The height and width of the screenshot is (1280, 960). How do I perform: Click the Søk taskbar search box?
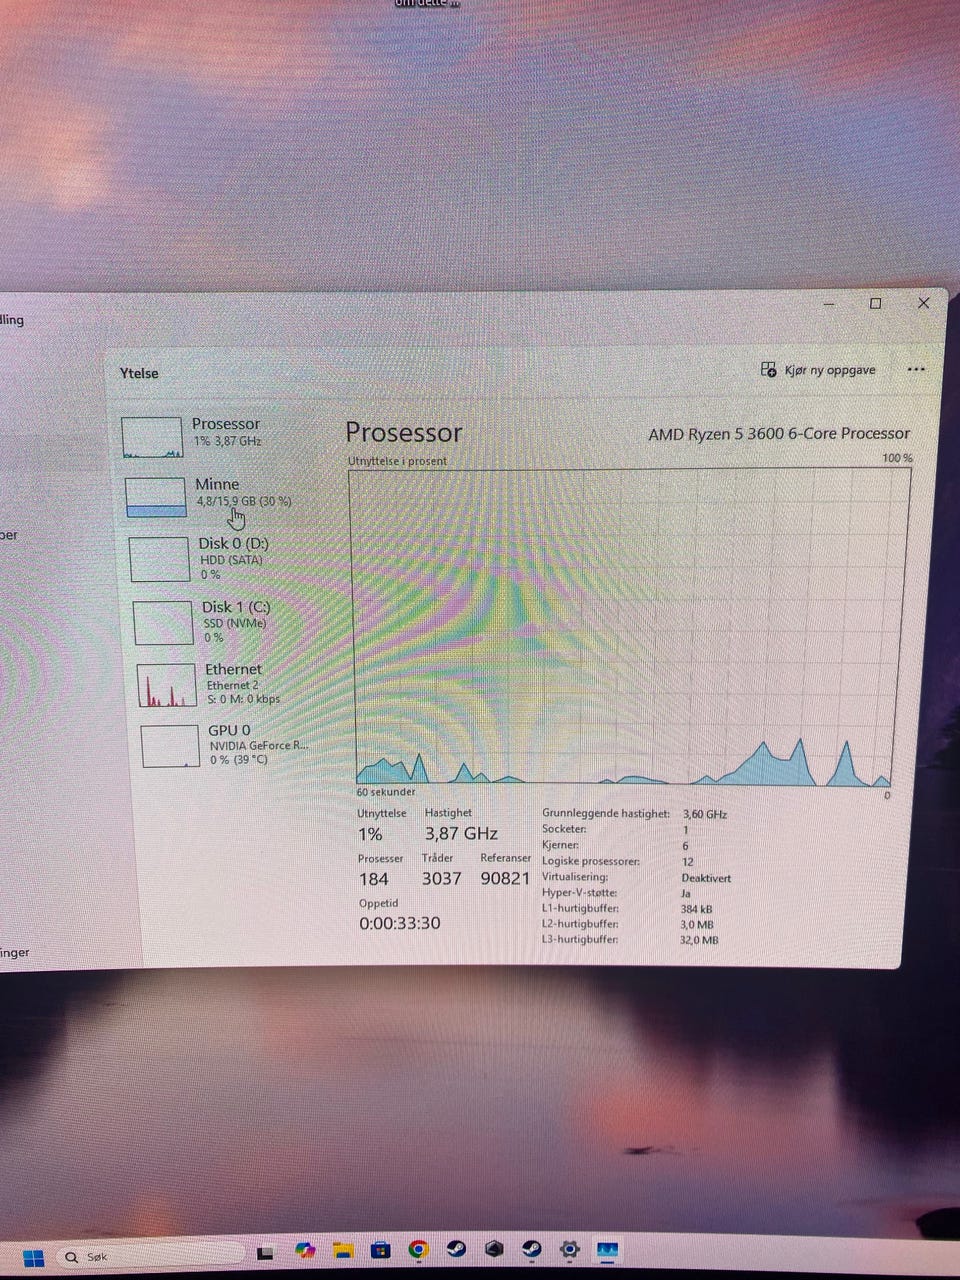point(150,1256)
